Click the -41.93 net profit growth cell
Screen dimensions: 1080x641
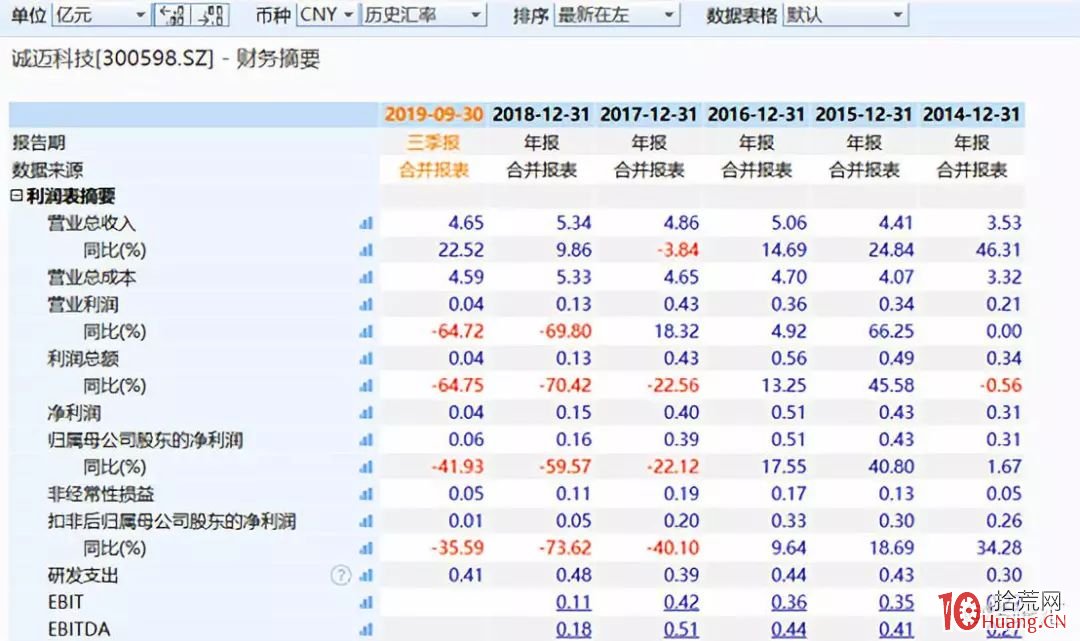458,467
